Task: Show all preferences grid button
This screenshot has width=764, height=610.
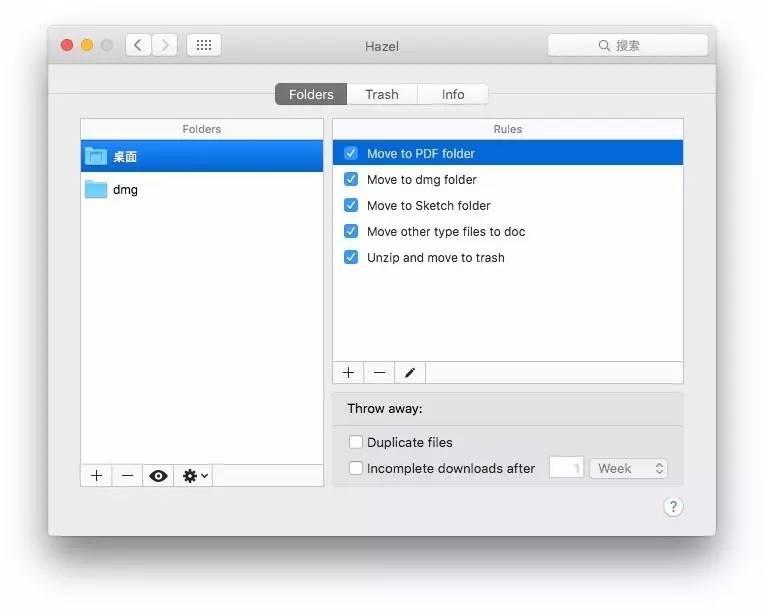Action: pos(204,45)
